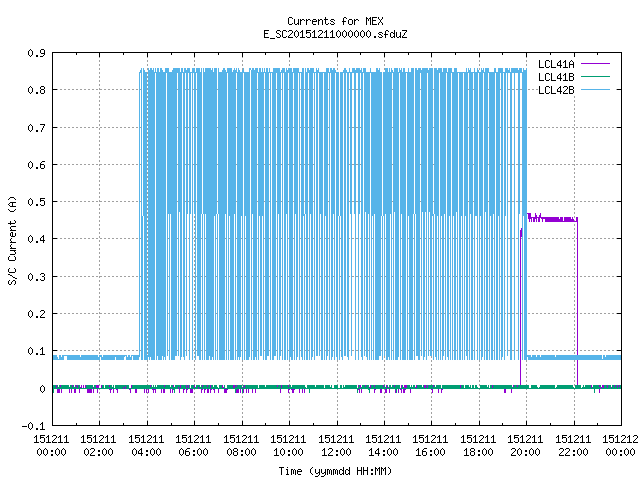Viewport: 640px width, 480px height.
Task: Click the 151211 12:00 time tick label
Action: (x=336, y=445)
